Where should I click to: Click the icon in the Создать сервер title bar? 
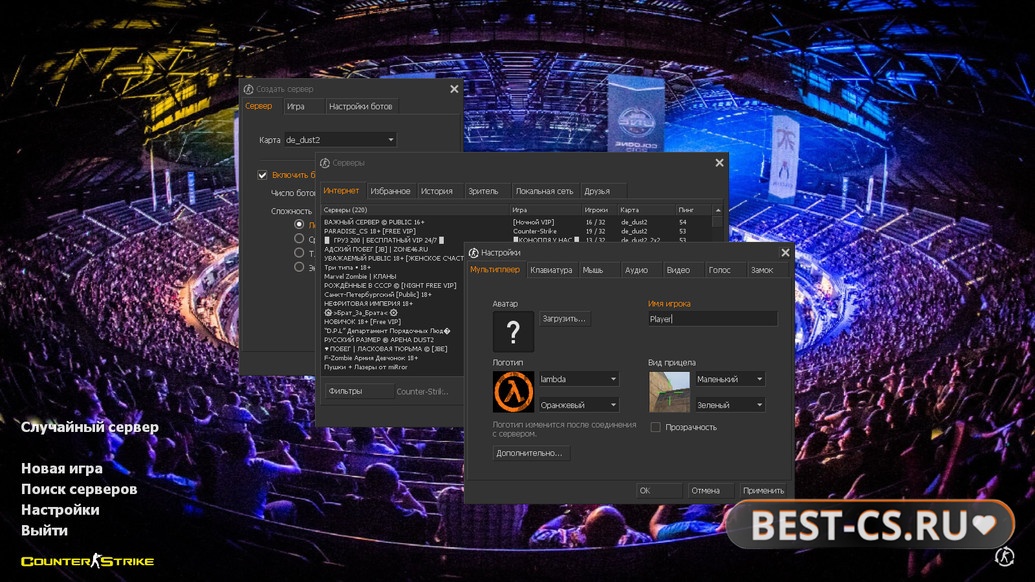248,89
